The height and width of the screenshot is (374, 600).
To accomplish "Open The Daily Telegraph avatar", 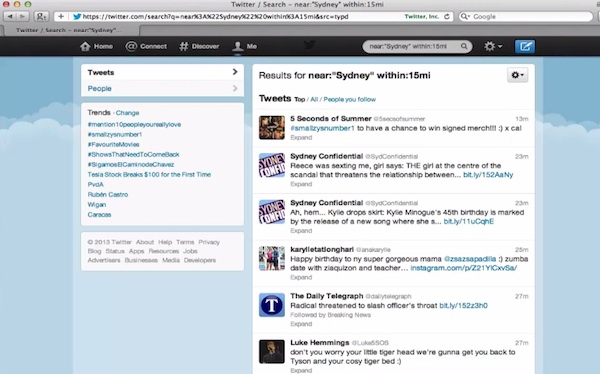I will coord(272,305).
